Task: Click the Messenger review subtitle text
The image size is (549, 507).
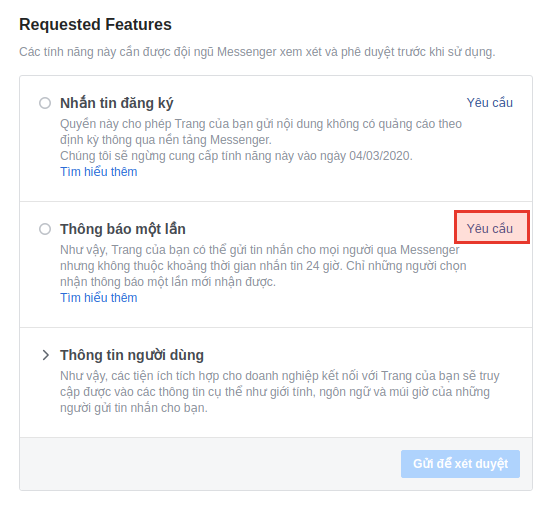Action: 257,52
